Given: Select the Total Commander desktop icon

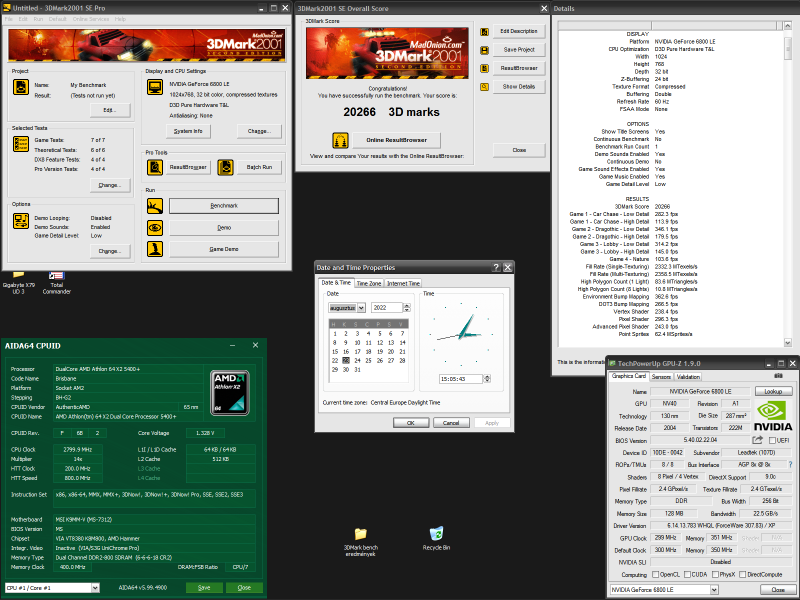Looking at the screenshot, I should tap(57, 283).
